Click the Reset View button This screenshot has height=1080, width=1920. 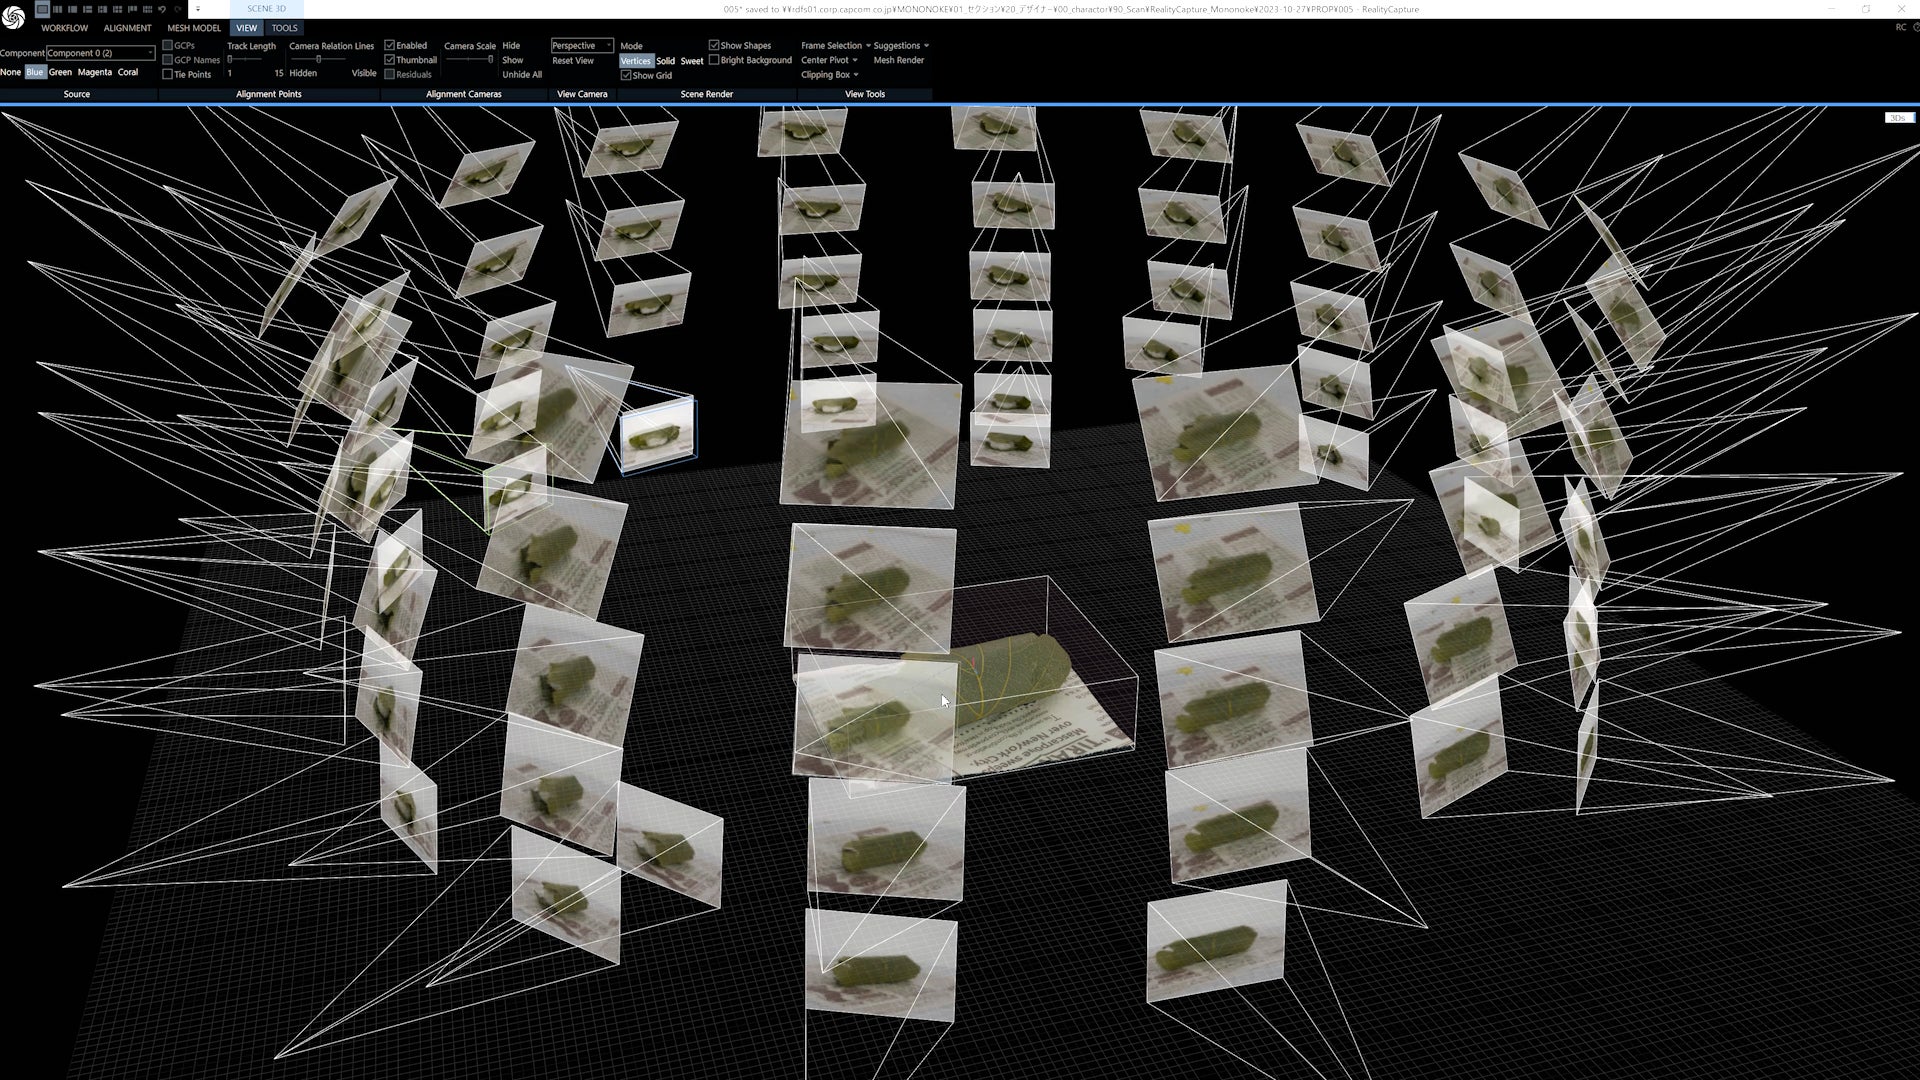click(572, 60)
